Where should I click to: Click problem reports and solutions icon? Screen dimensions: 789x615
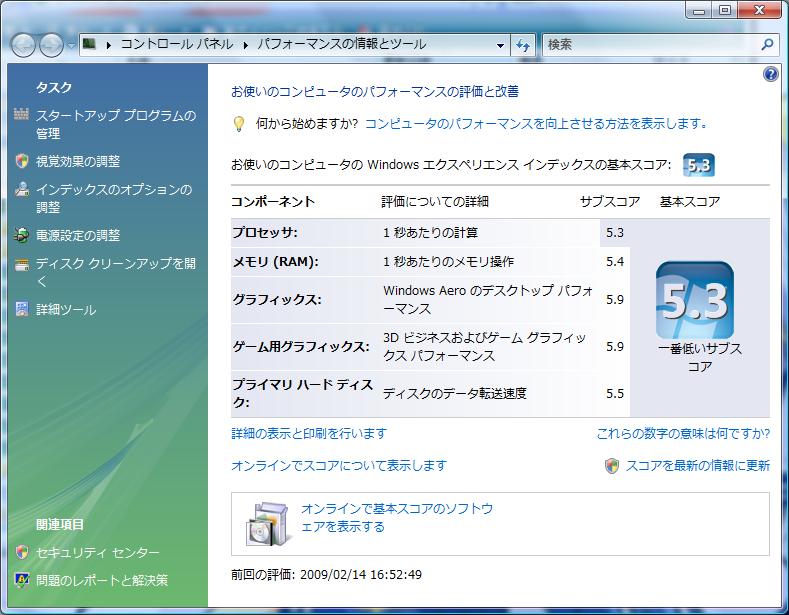22,580
